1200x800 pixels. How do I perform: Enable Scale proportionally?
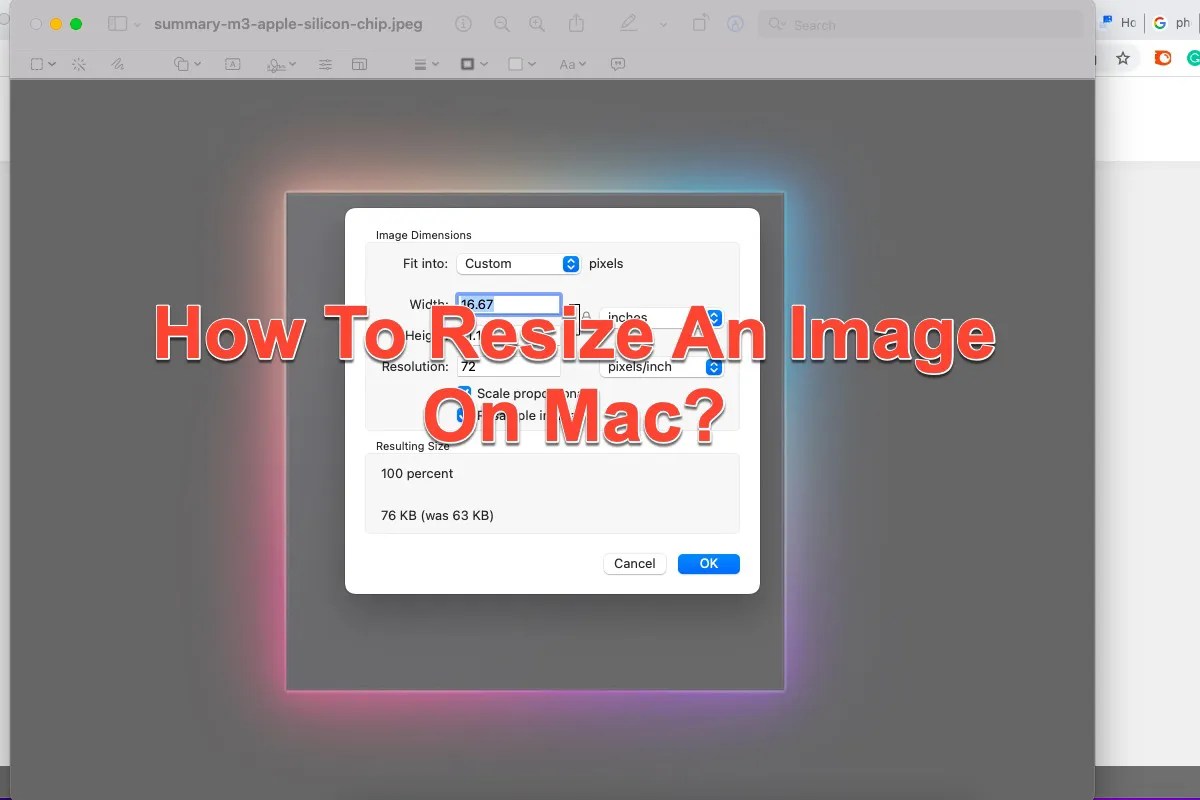click(x=463, y=393)
